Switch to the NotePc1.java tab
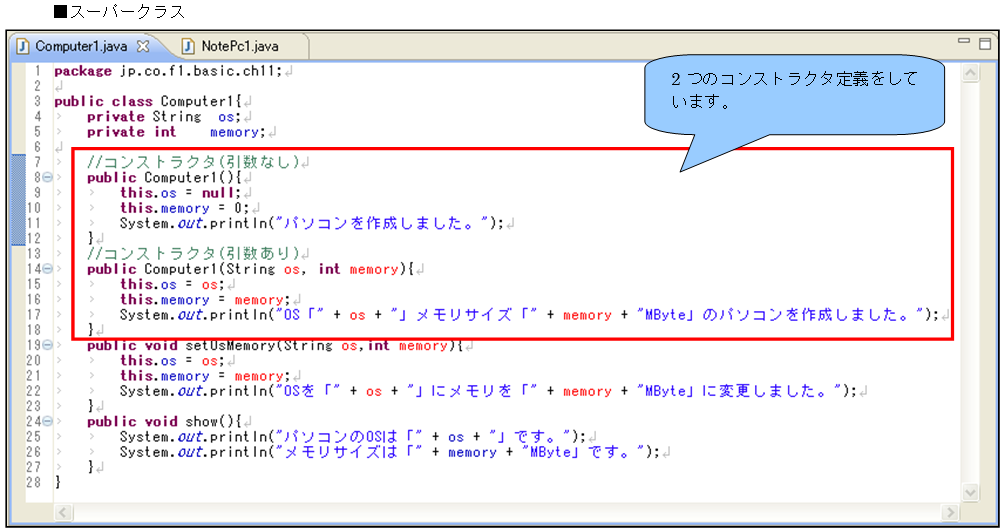This screenshot has height=531, width=1004. click(239, 46)
